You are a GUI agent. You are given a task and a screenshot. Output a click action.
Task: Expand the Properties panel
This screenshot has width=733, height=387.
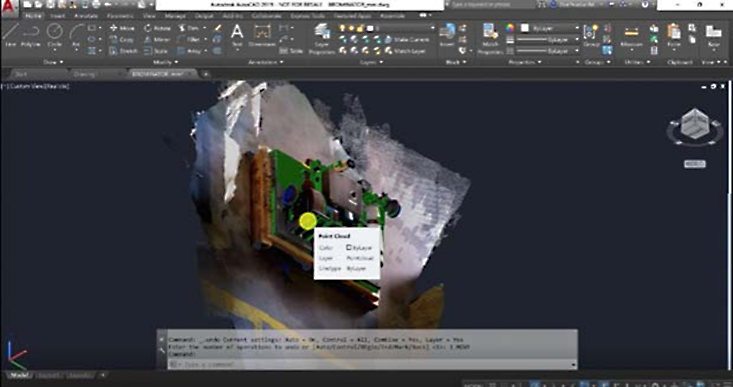[525, 62]
